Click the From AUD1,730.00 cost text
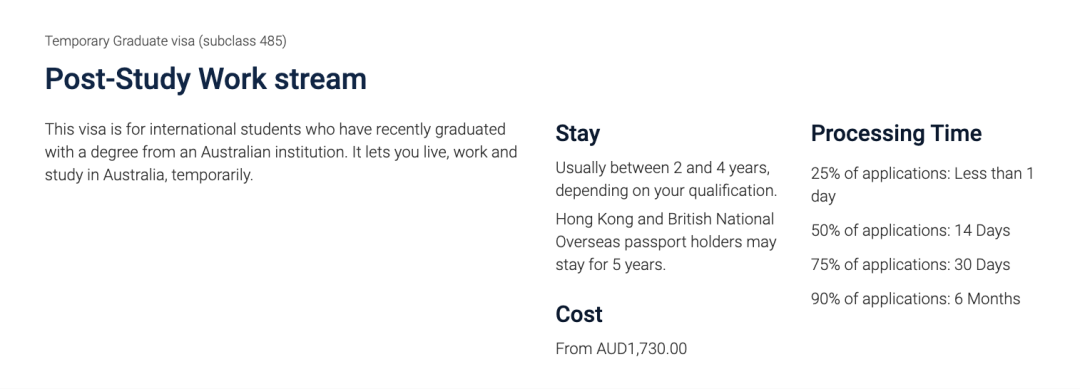 point(621,349)
